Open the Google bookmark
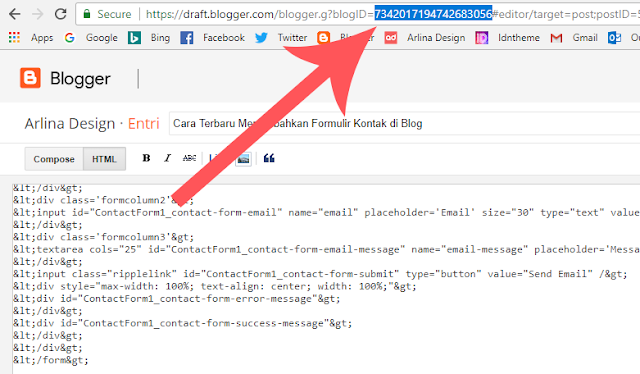 [91, 38]
